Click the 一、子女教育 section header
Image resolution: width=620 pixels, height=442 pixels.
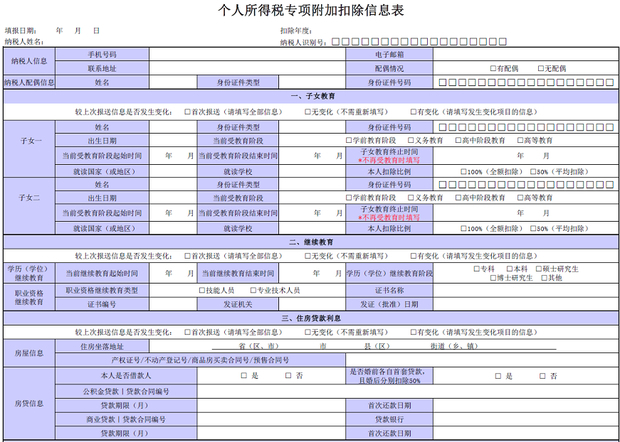[311, 96]
